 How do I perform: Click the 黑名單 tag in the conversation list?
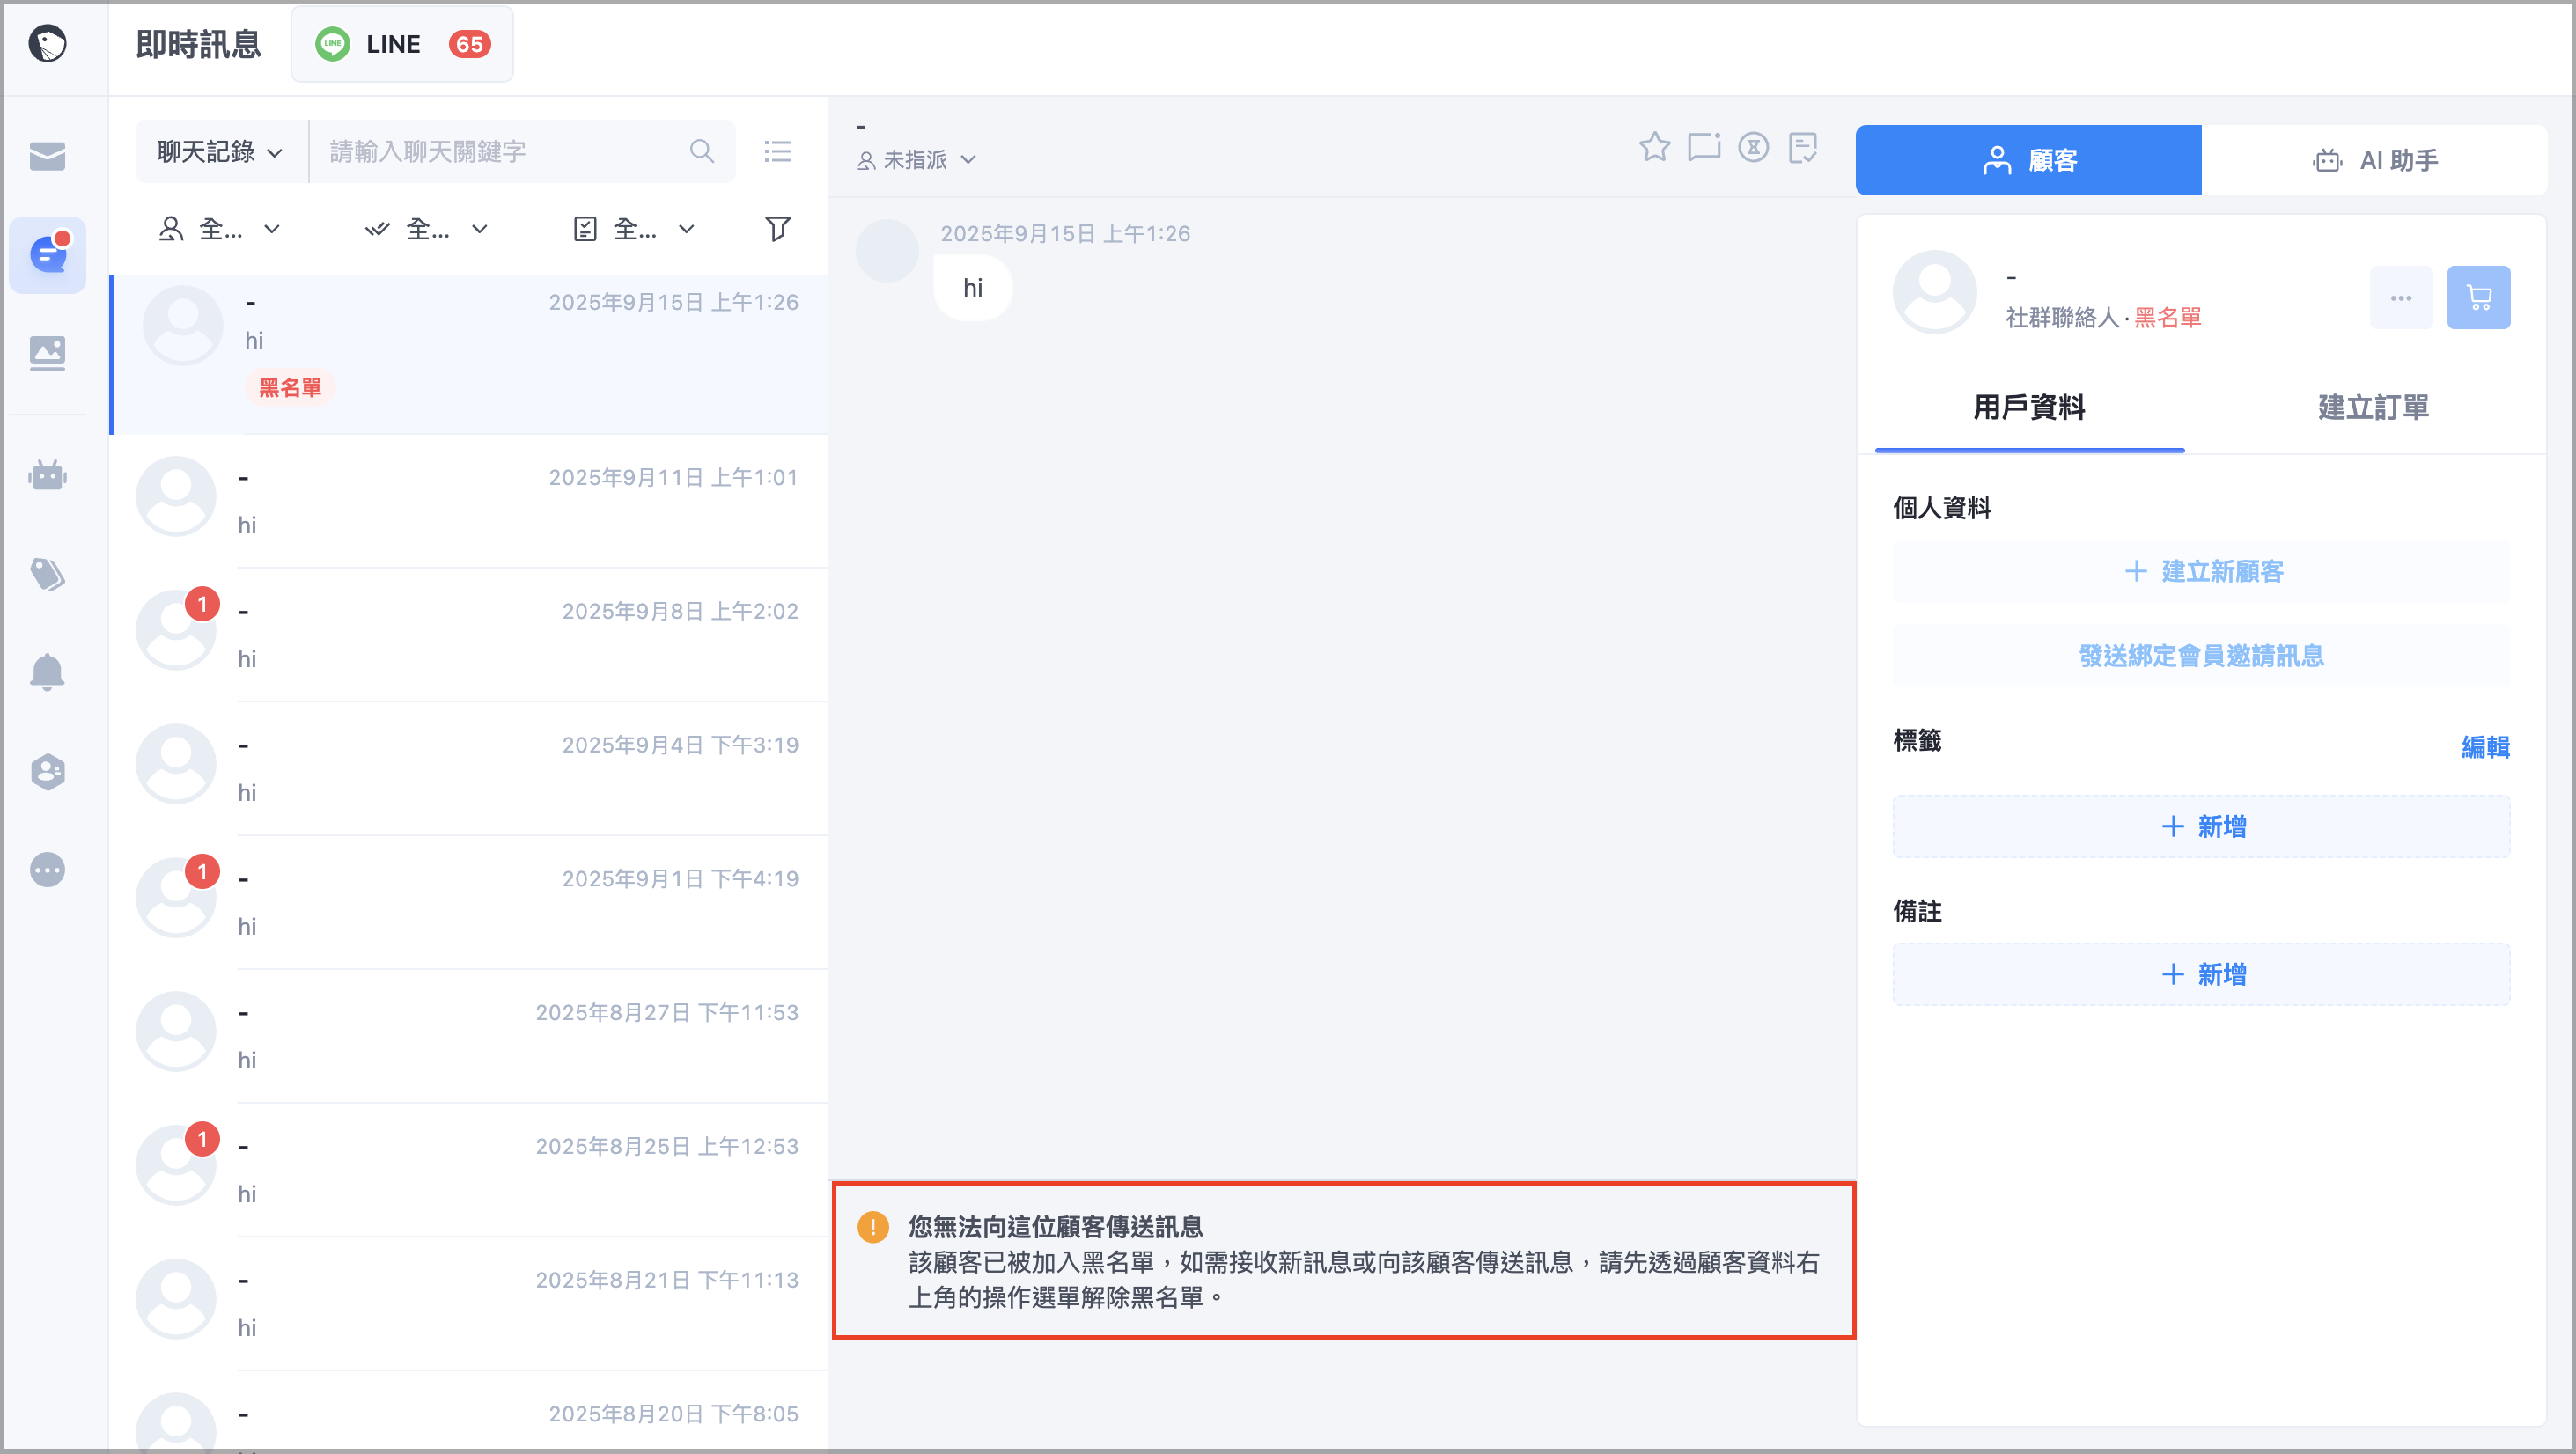coord(290,388)
